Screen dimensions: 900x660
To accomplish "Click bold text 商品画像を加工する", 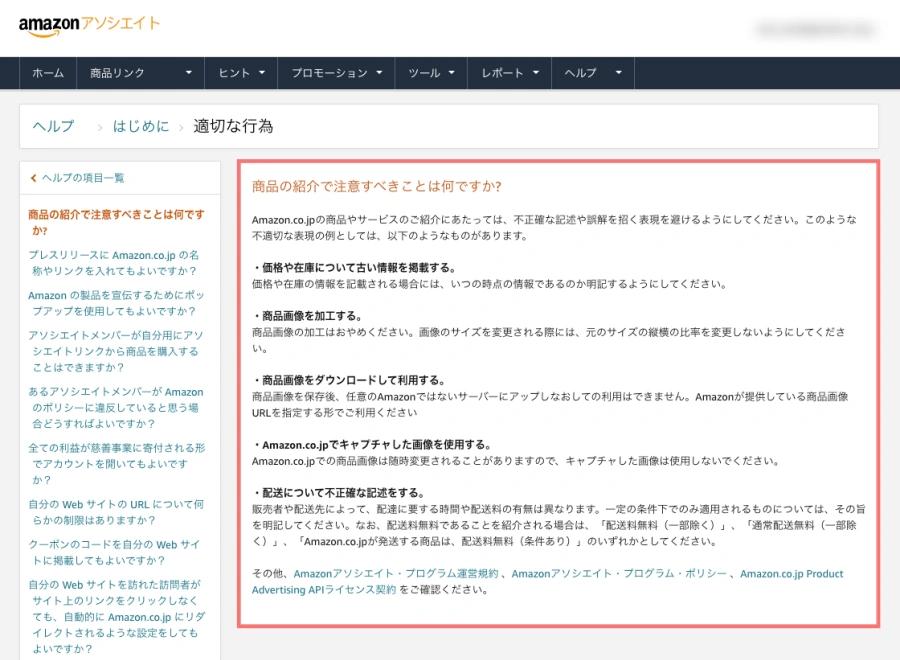I will (x=312, y=316).
